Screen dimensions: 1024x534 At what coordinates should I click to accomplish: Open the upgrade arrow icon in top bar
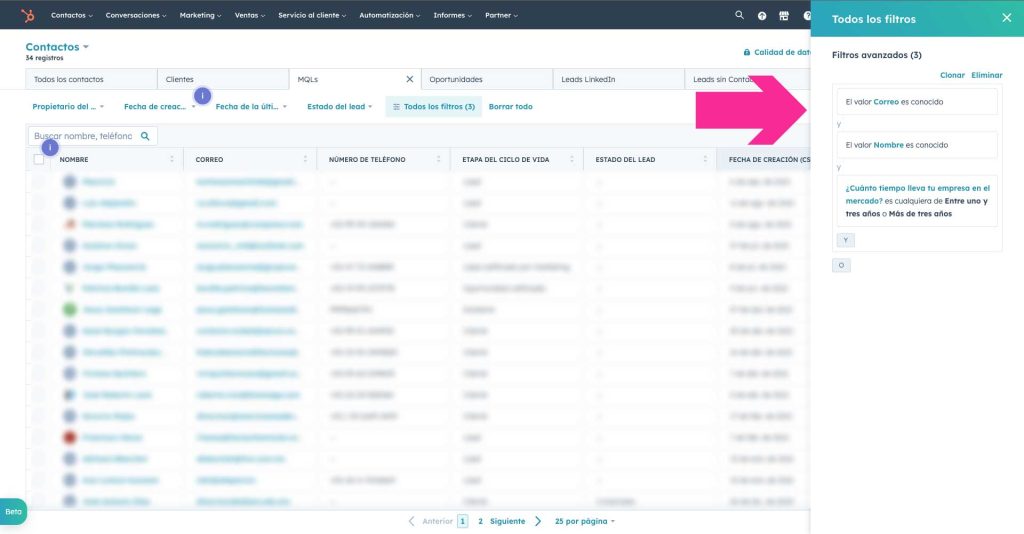click(x=761, y=16)
